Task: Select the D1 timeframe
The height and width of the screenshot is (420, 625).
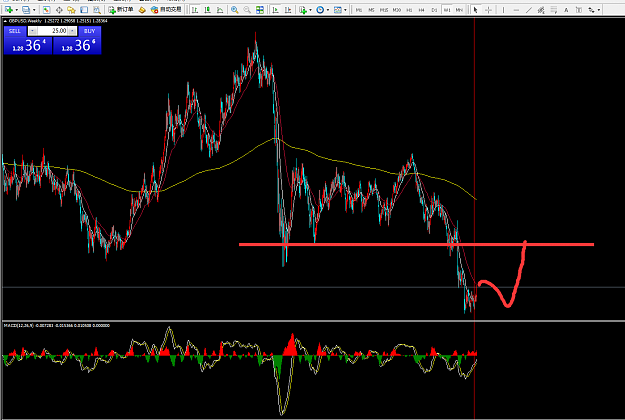Action: 434,10
